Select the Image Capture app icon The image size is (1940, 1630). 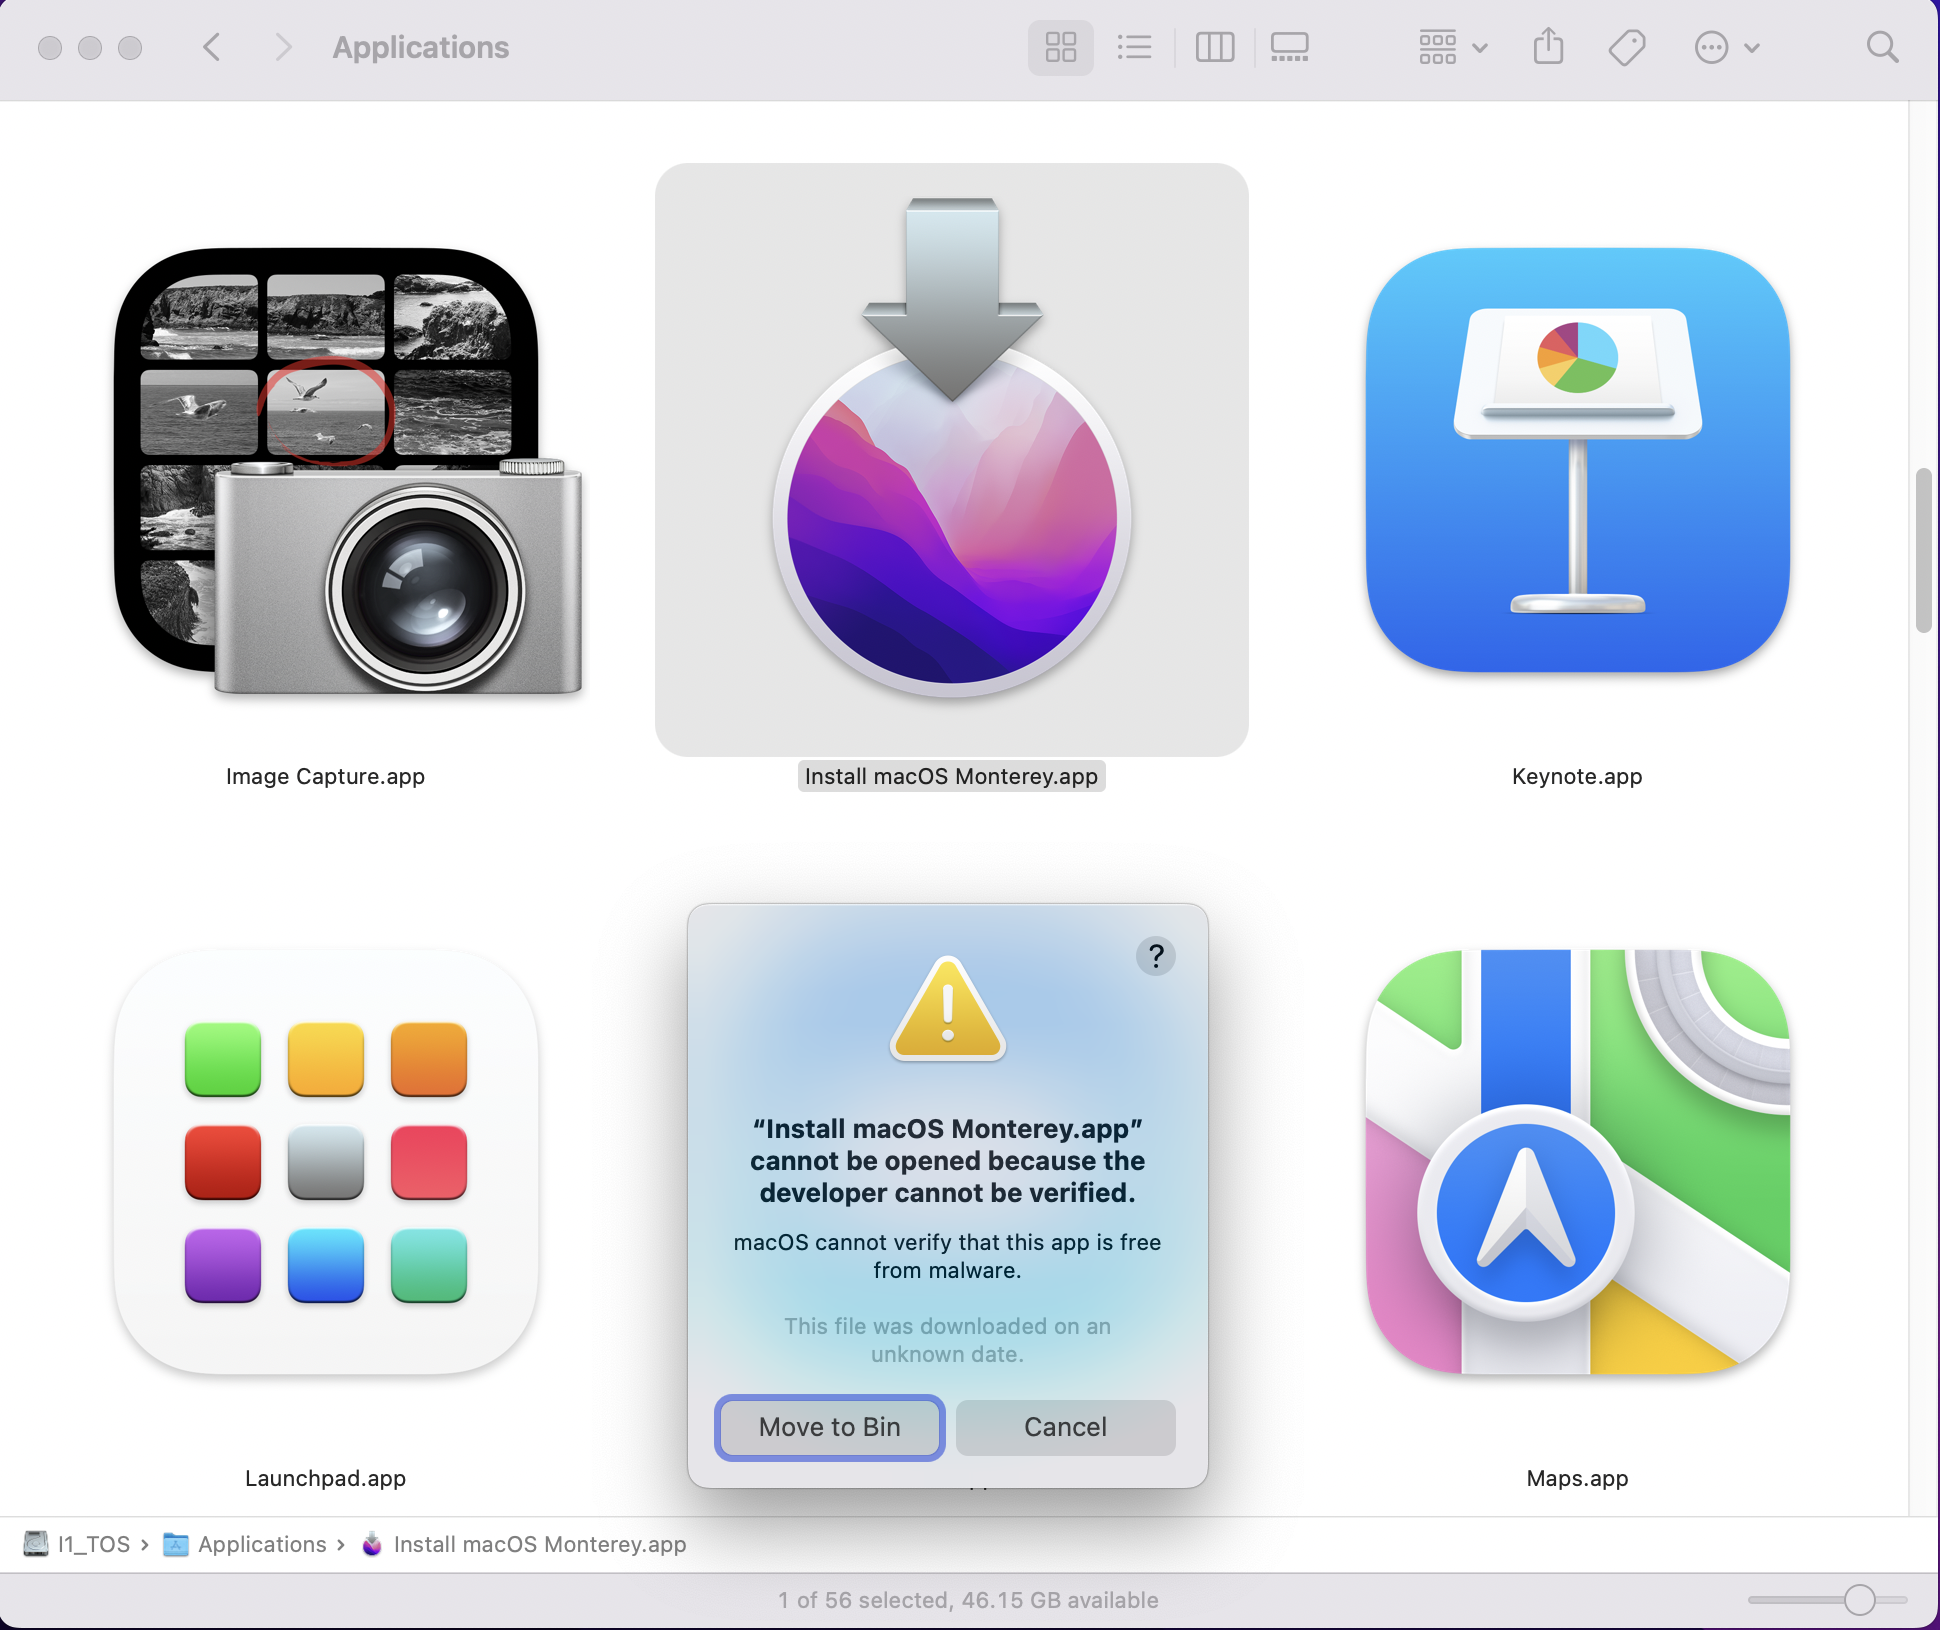[348, 471]
